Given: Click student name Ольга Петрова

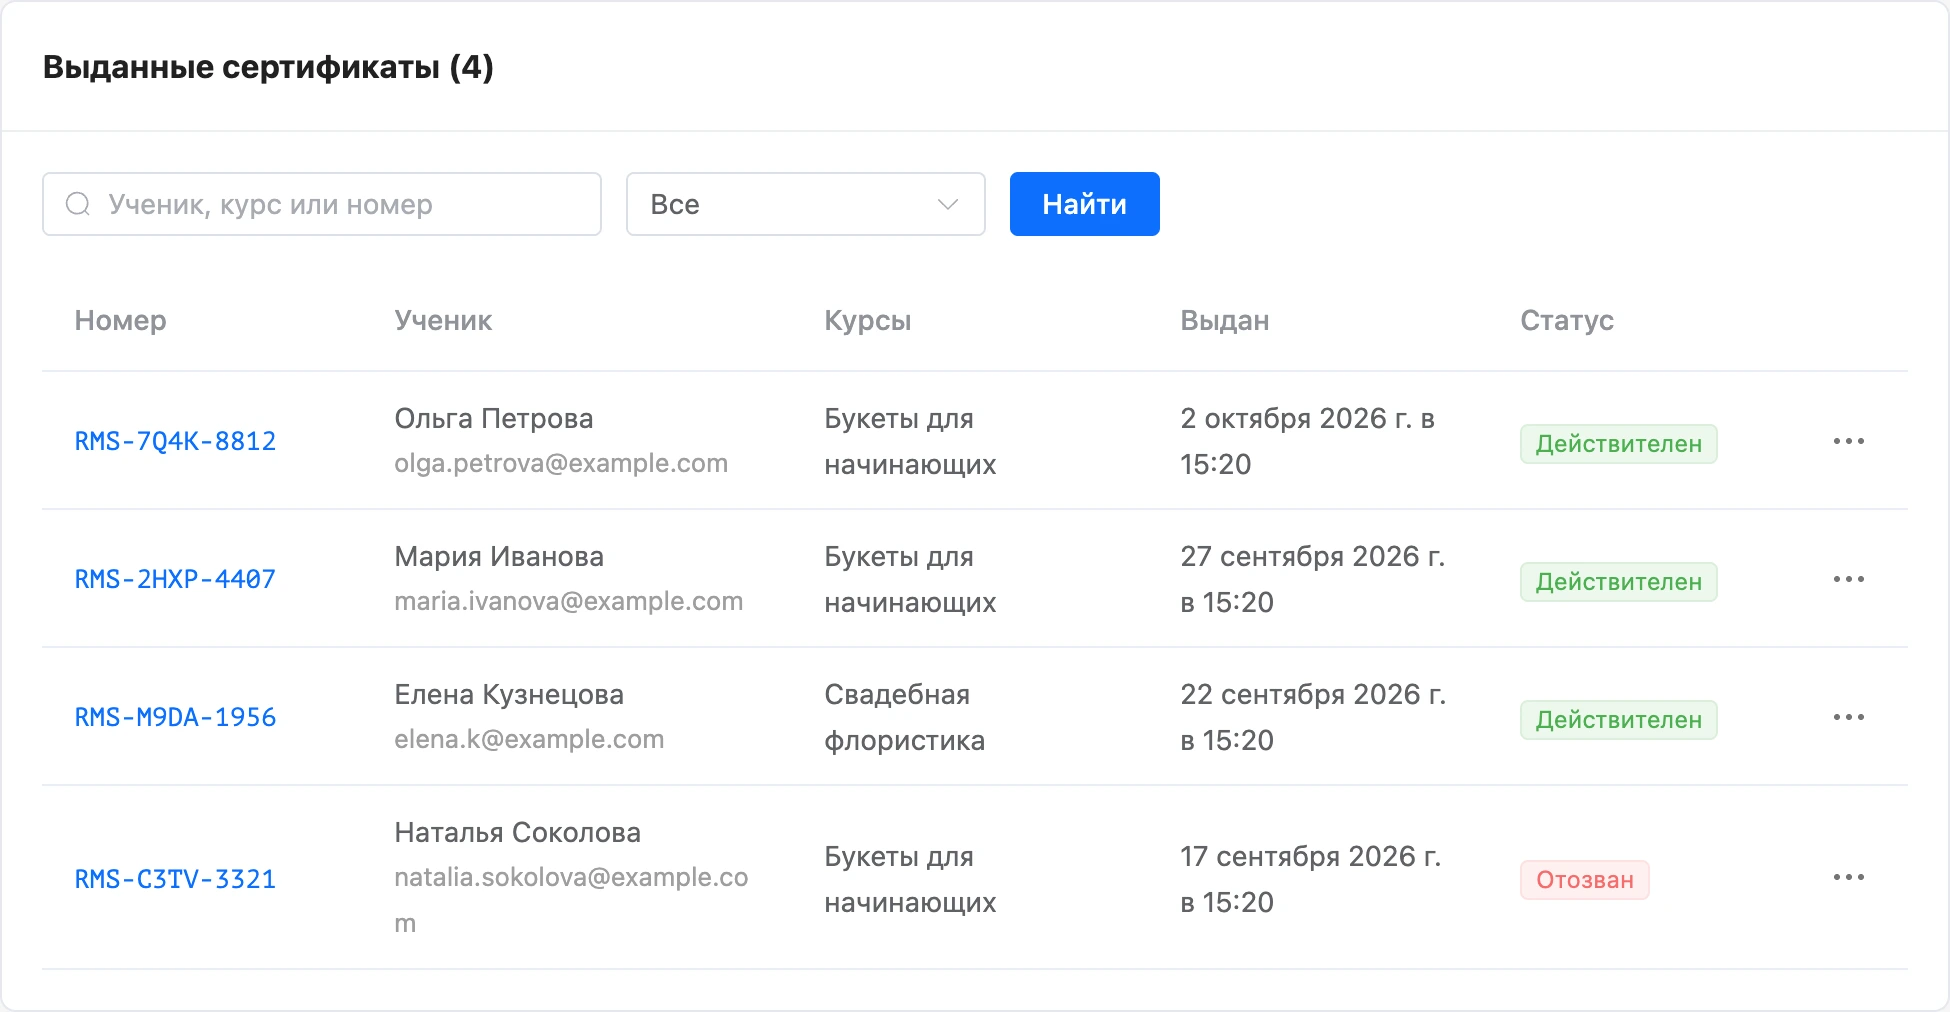Looking at the screenshot, I should pyautogui.click(x=494, y=418).
